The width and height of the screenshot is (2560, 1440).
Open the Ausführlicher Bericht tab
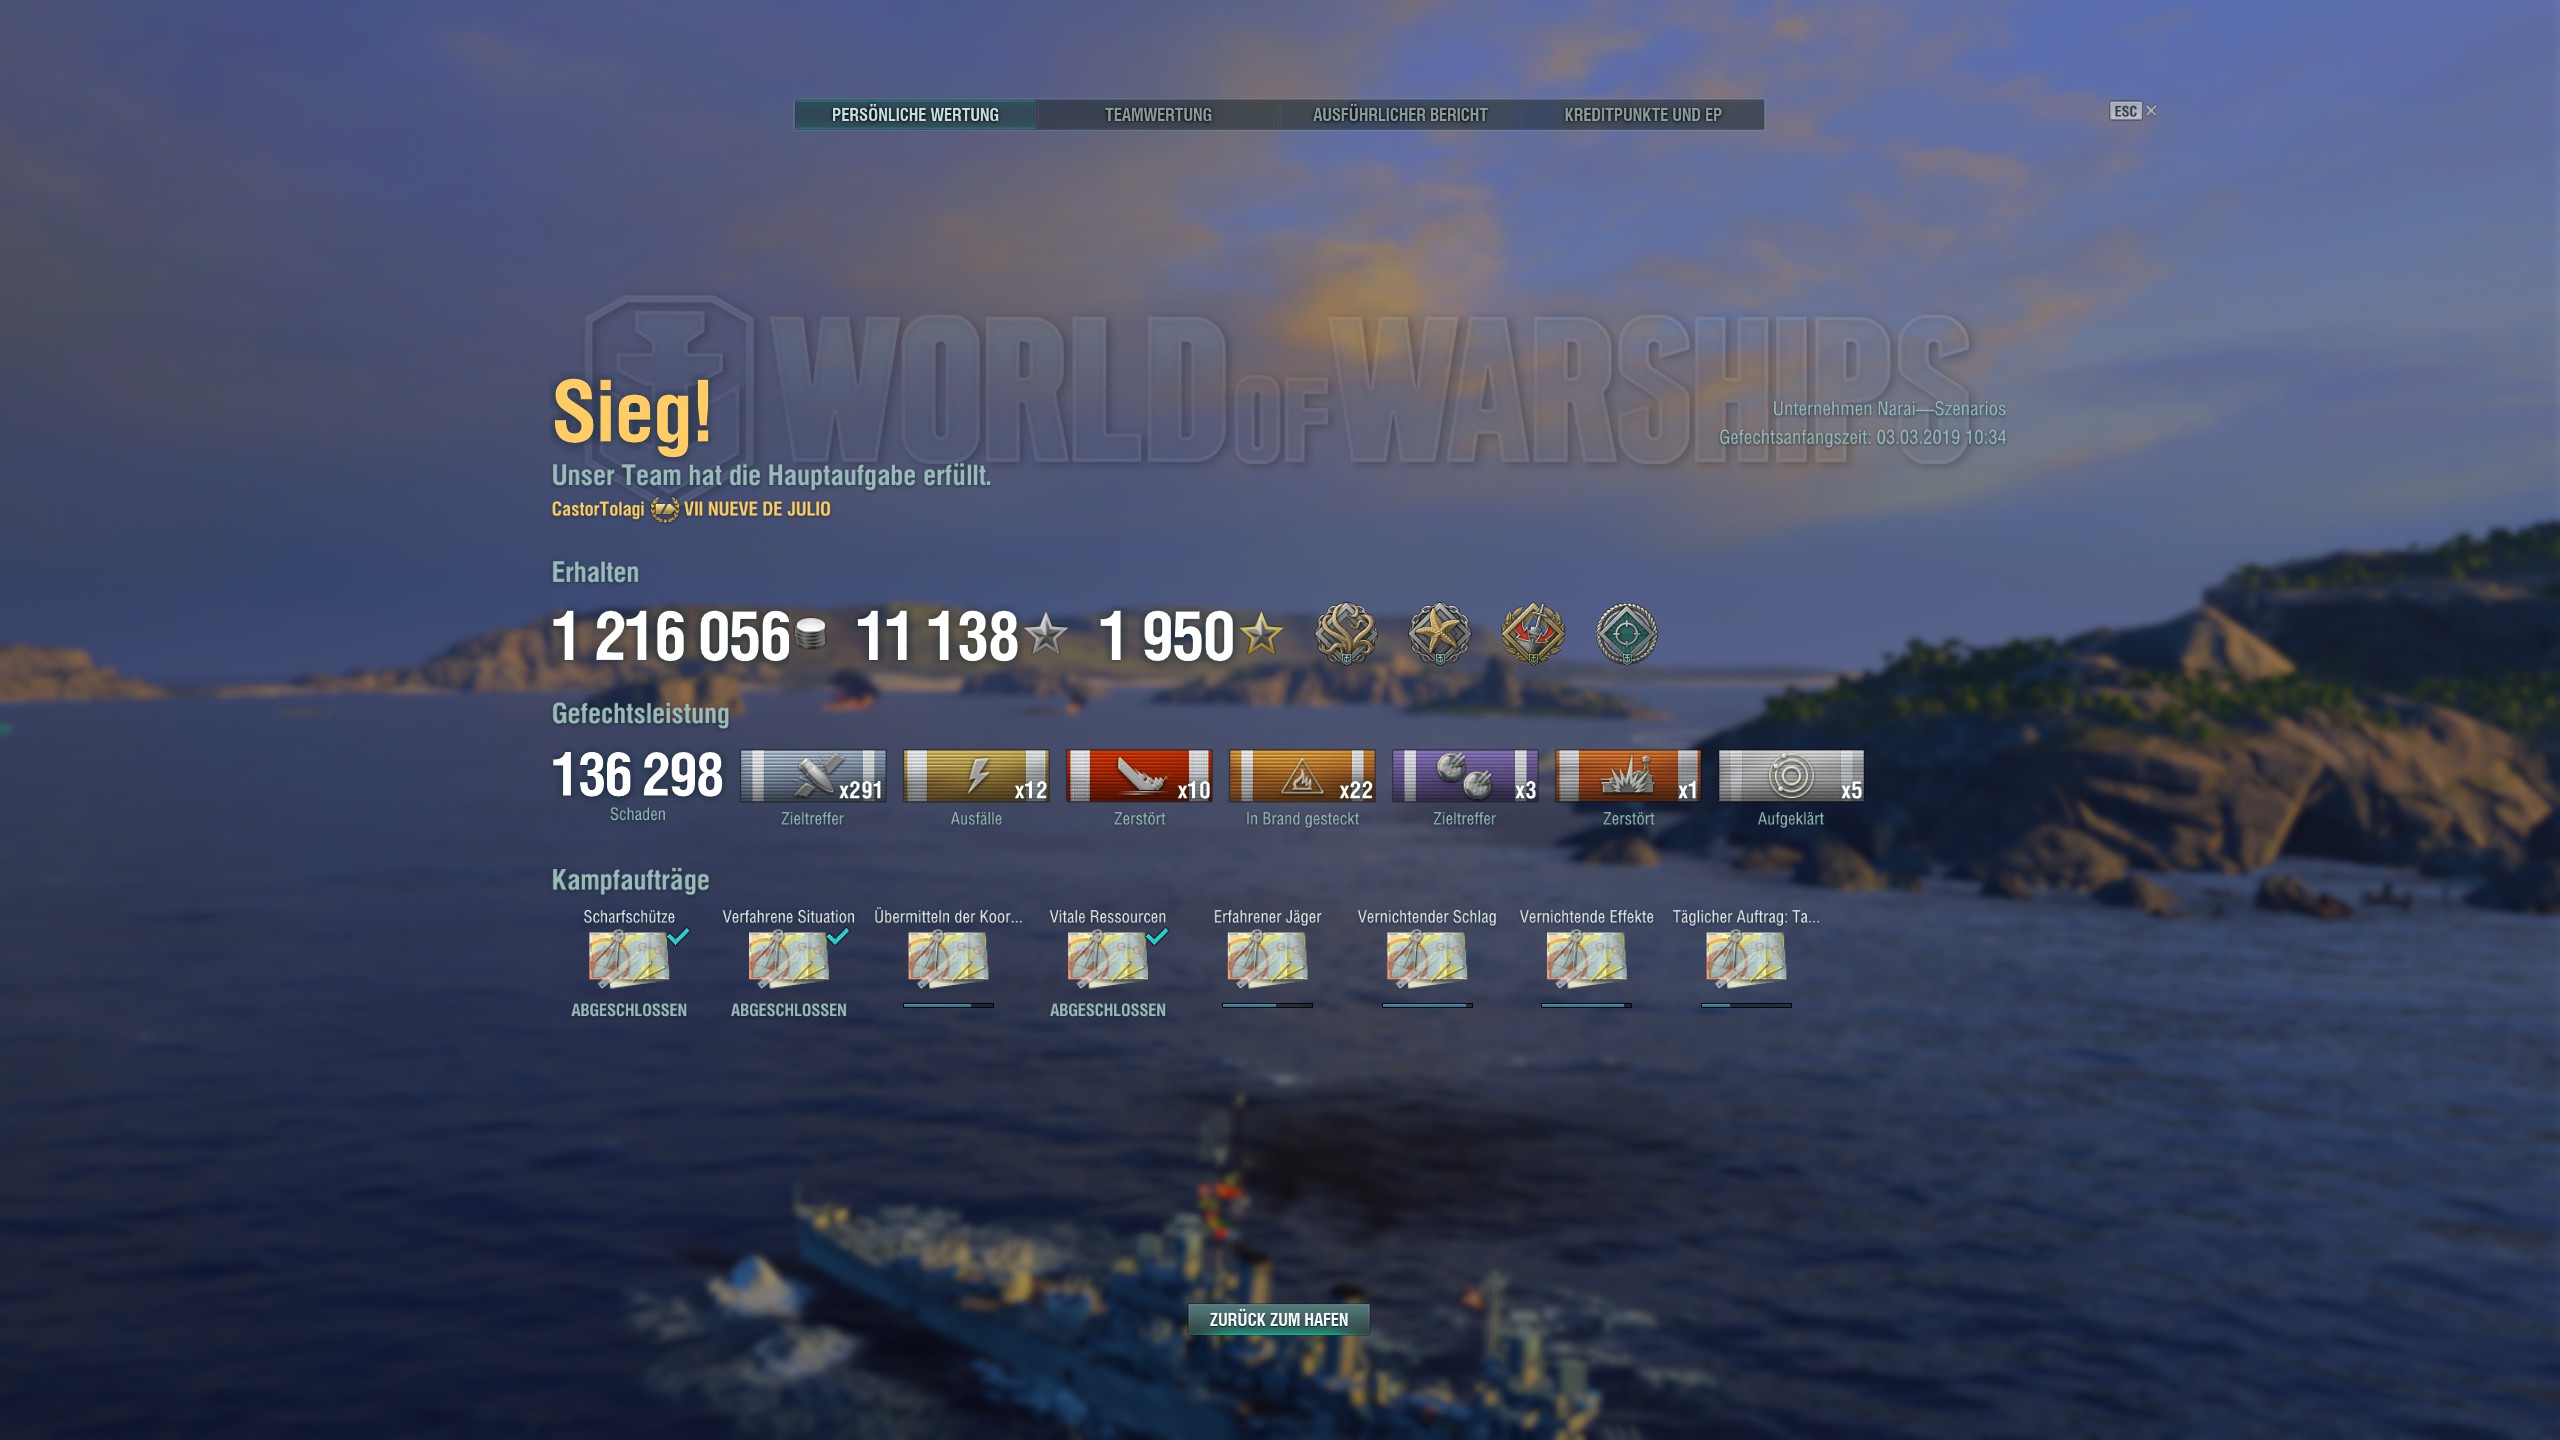click(1400, 115)
